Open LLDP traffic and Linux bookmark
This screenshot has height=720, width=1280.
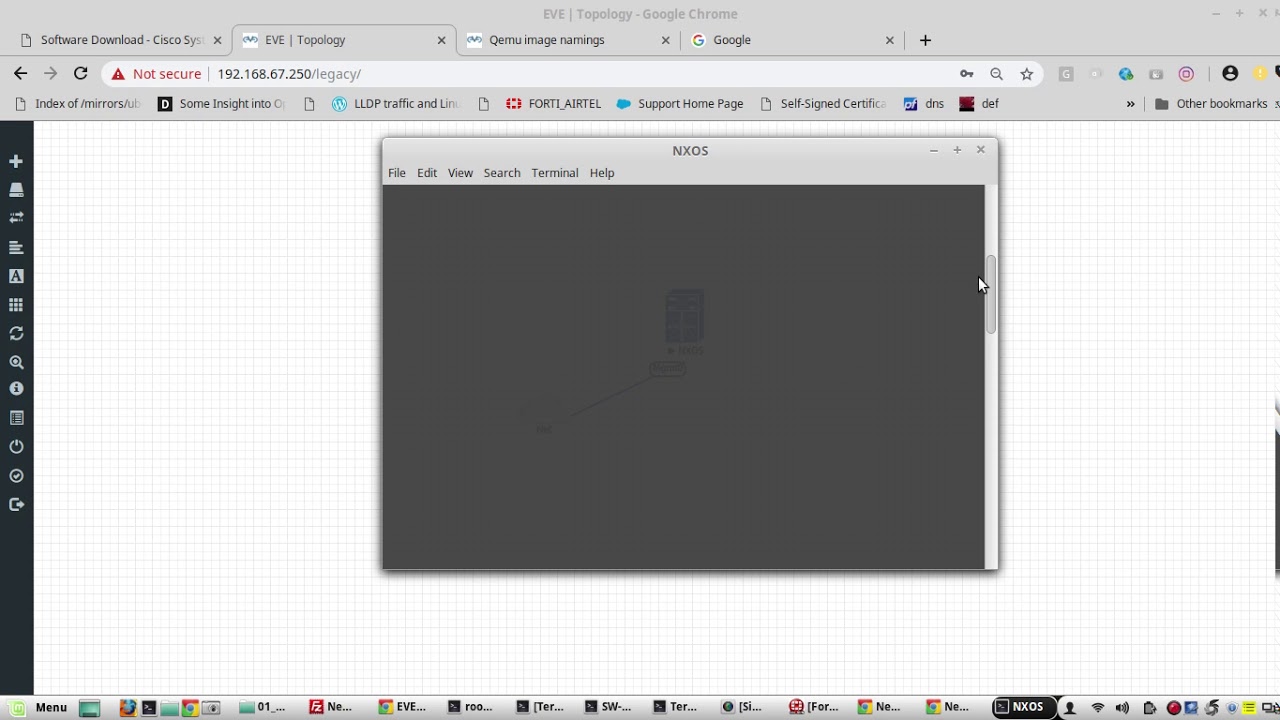[x=396, y=103]
